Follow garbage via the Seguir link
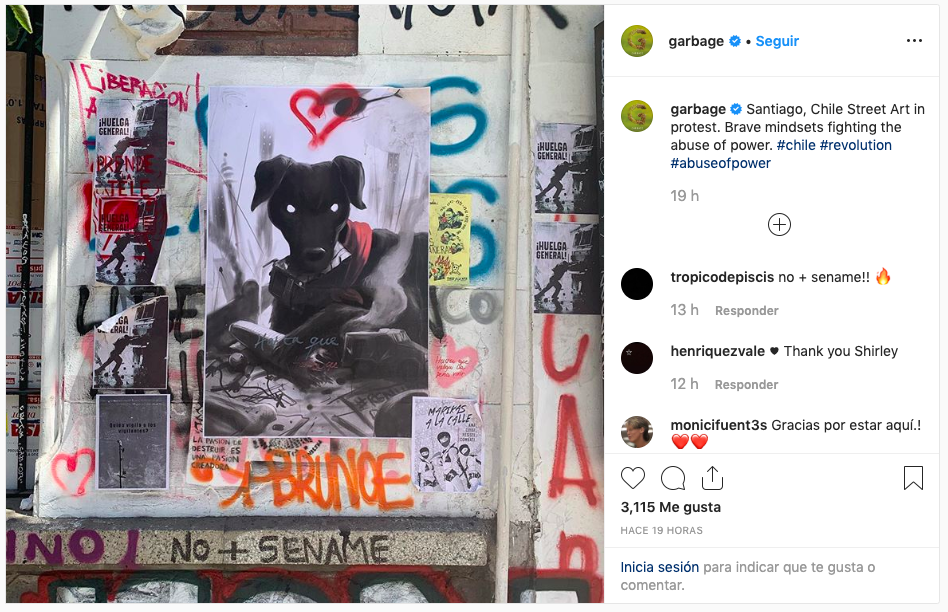This screenshot has width=948, height=612. pos(777,41)
